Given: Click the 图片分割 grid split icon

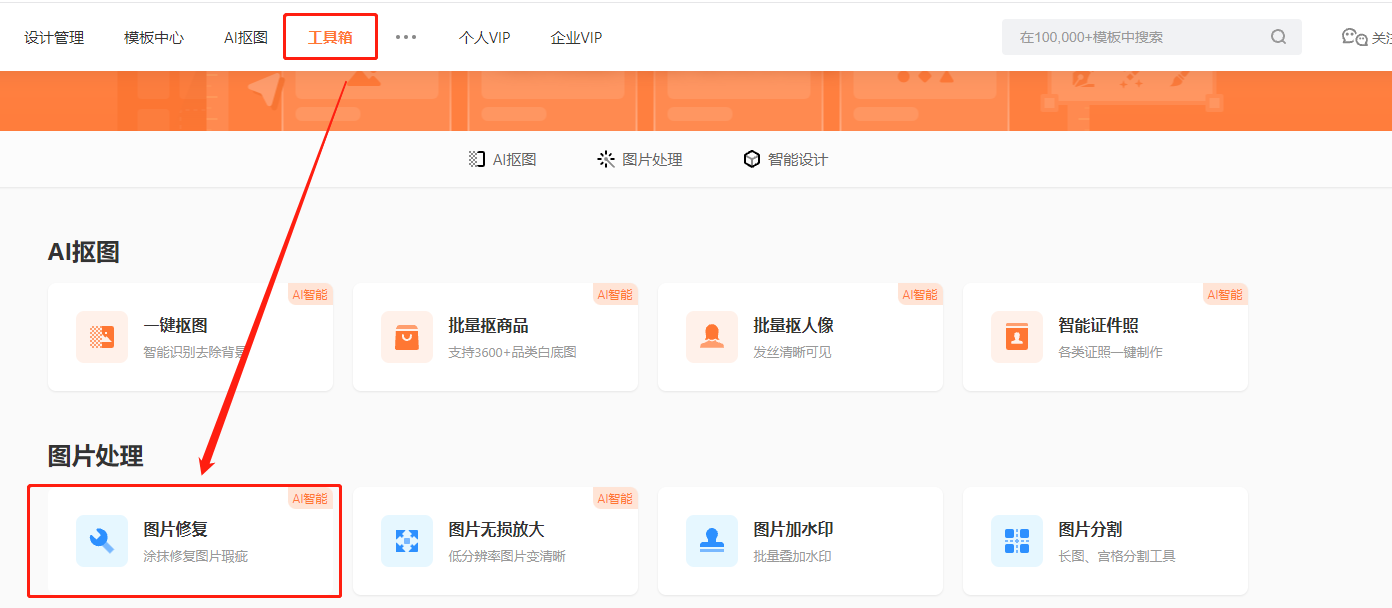Looking at the screenshot, I should 1017,541.
